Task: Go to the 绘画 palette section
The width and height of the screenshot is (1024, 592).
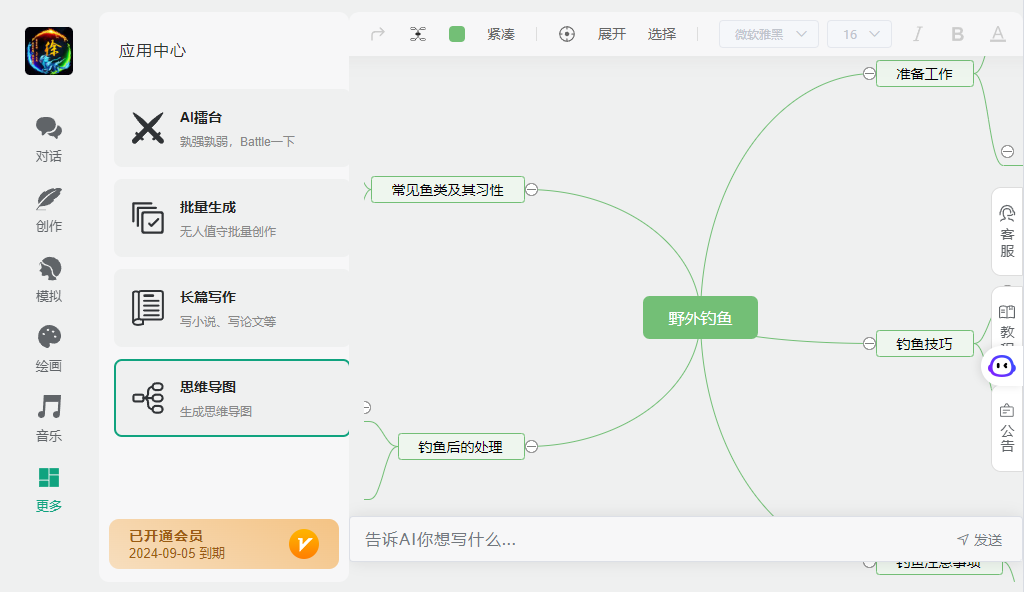Action: (x=49, y=349)
